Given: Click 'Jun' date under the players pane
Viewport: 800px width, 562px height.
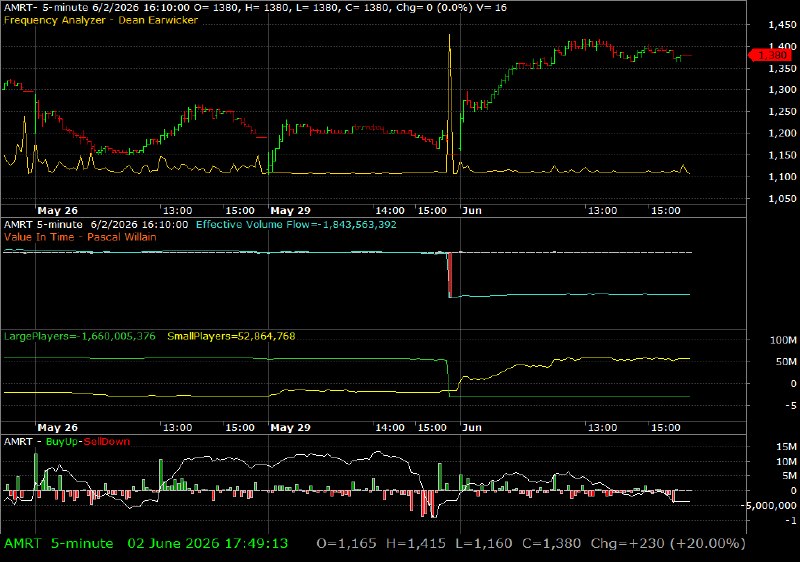Looking at the screenshot, I should pyautogui.click(x=472, y=427).
